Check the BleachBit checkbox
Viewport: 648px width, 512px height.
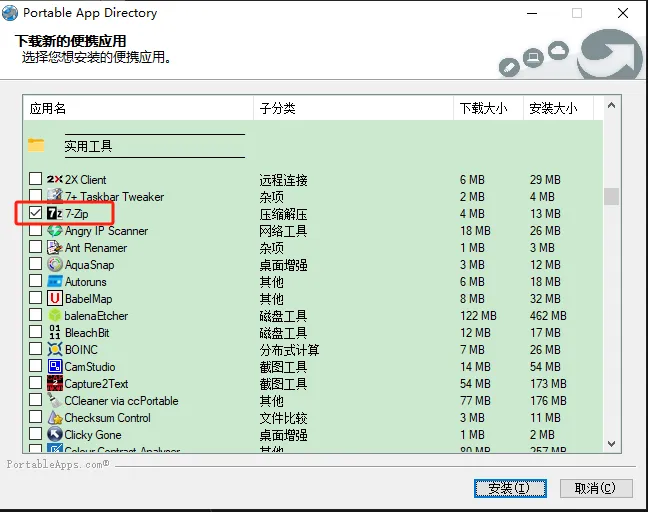pos(36,332)
